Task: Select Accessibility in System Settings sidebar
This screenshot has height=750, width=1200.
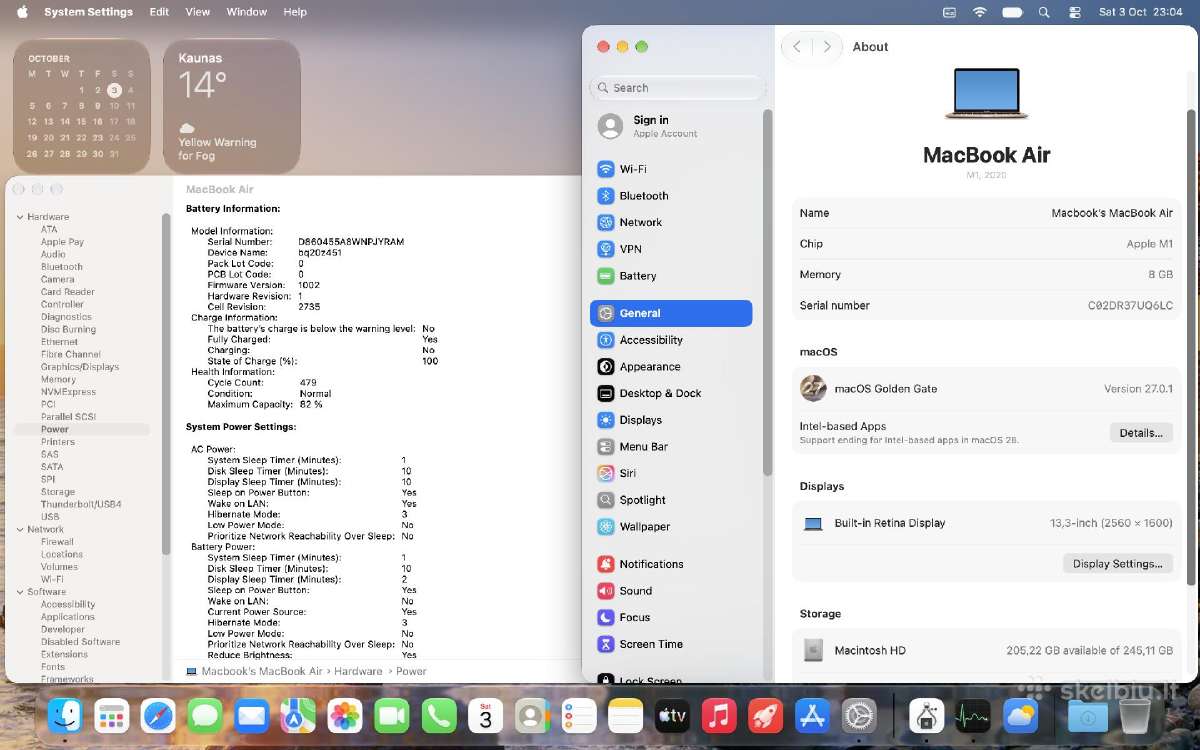Action: (671, 340)
